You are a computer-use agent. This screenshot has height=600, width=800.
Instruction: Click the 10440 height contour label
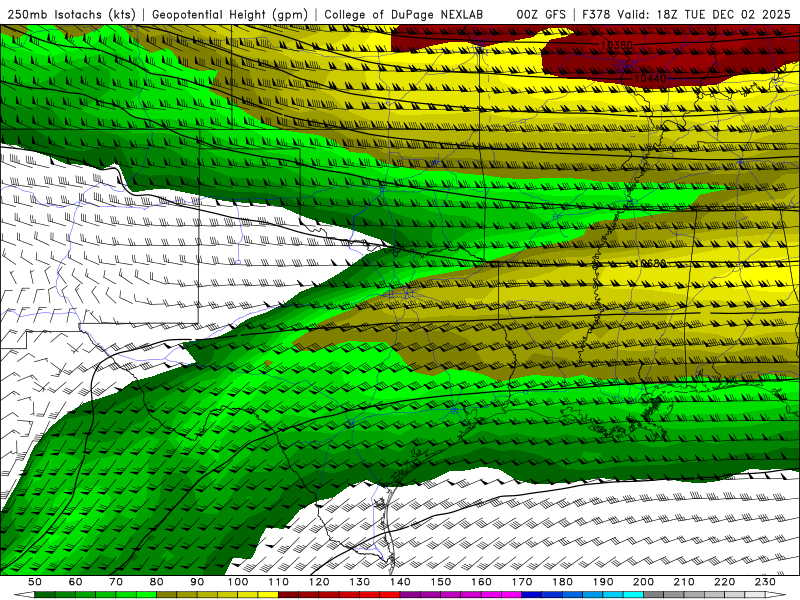(651, 78)
